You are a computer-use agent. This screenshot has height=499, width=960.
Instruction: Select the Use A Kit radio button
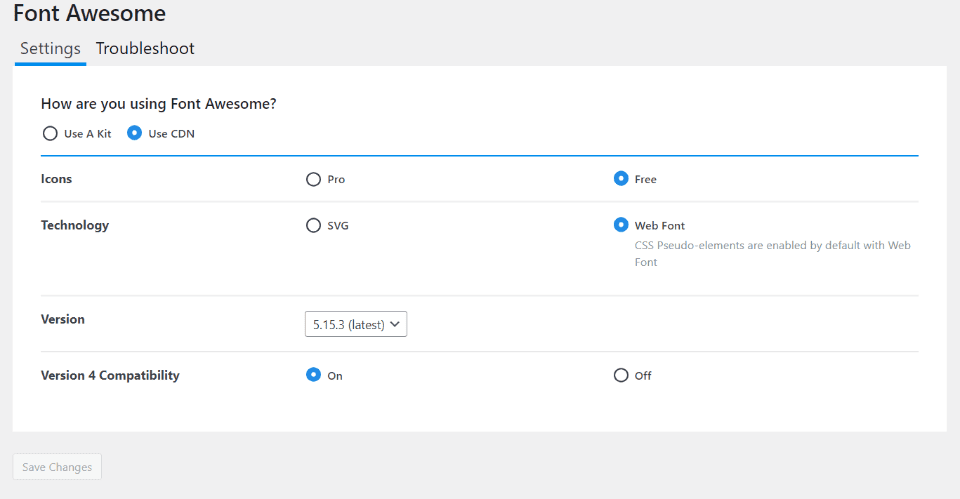point(49,133)
